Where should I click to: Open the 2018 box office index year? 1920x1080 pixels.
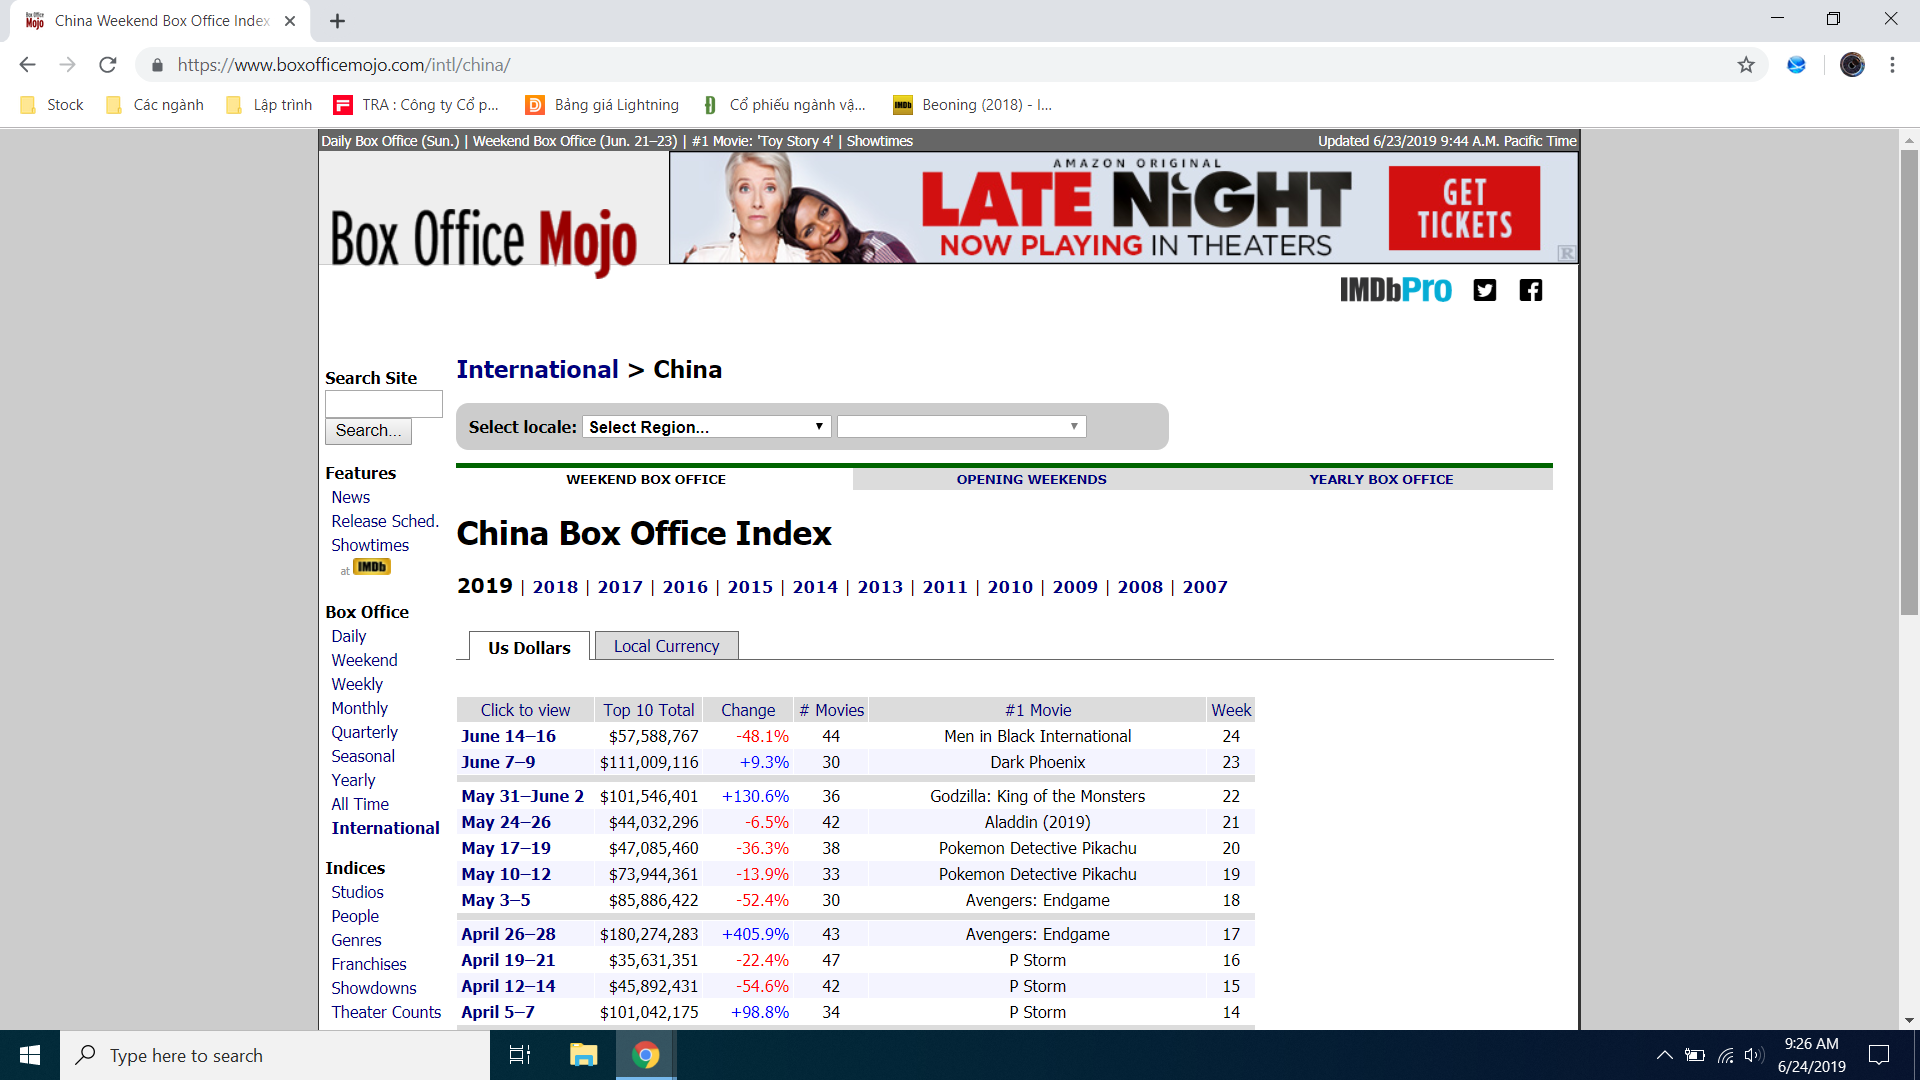click(555, 587)
